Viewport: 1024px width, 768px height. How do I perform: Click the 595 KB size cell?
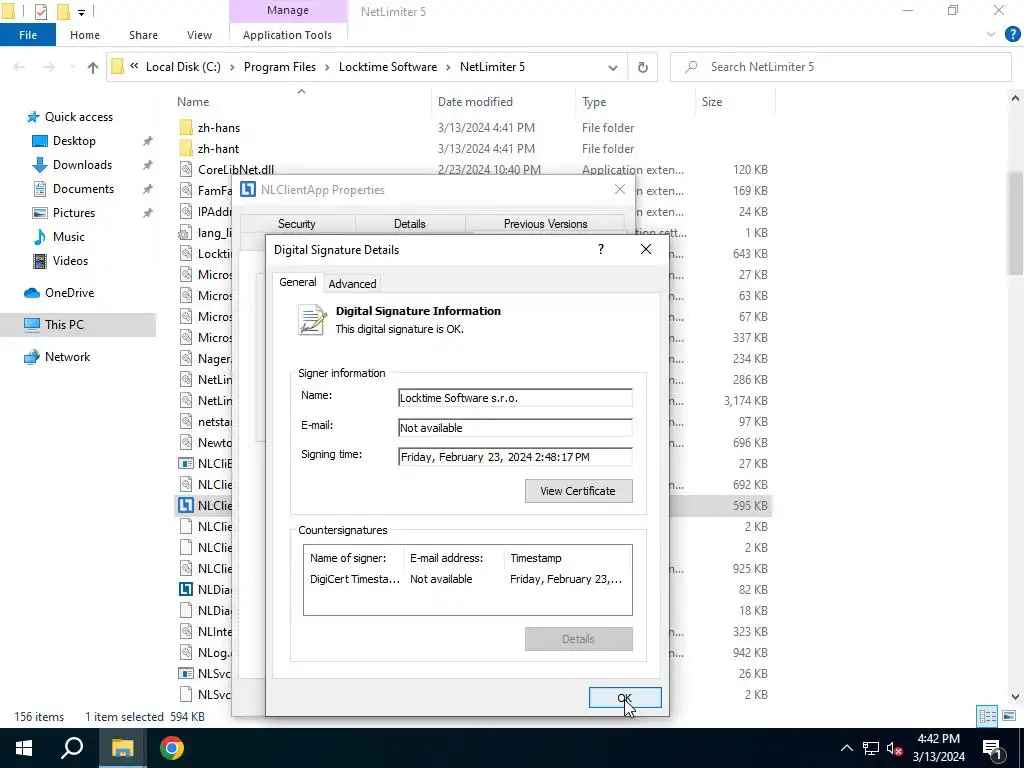pyautogui.click(x=750, y=505)
